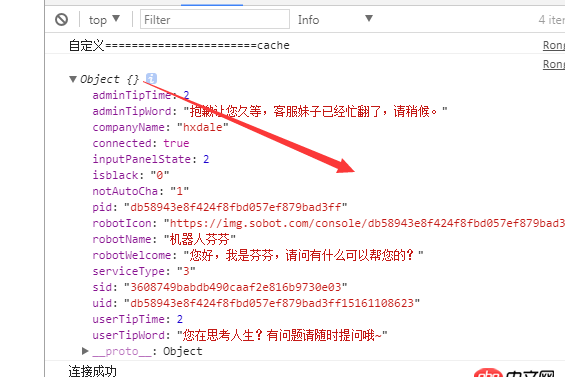
Task: Click the connected: true property
Action: pyautogui.click(x=141, y=143)
